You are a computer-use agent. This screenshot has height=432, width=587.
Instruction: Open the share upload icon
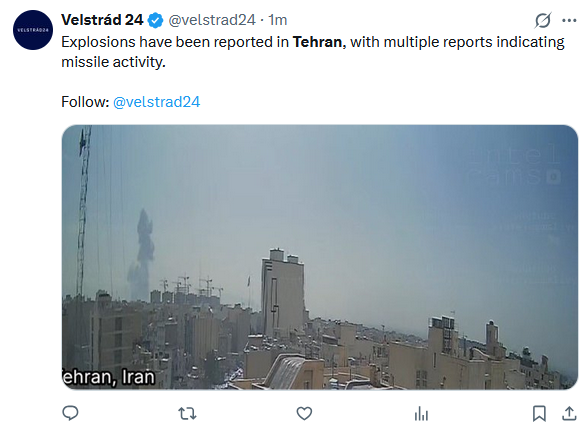(x=569, y=413)
